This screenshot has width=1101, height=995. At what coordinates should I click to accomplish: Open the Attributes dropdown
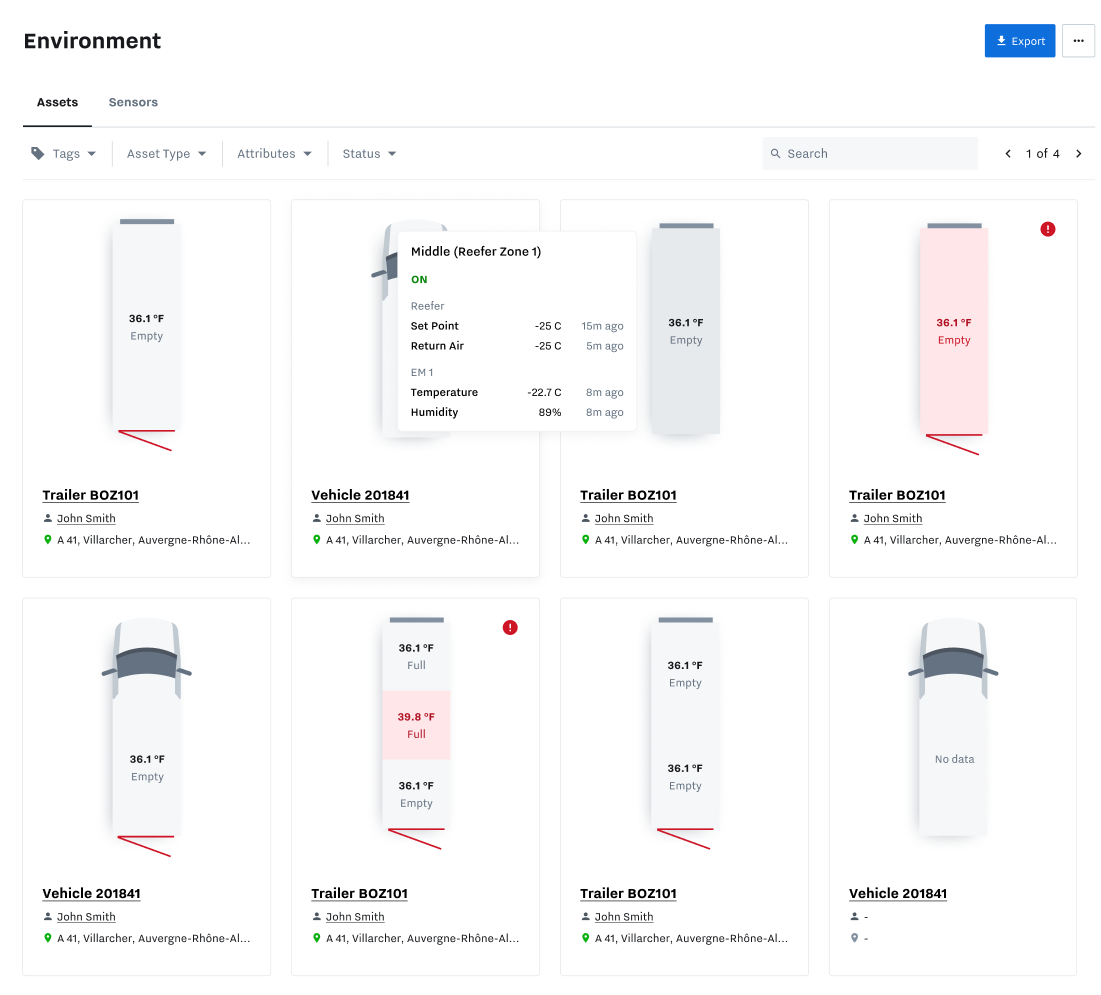[274, 153]
